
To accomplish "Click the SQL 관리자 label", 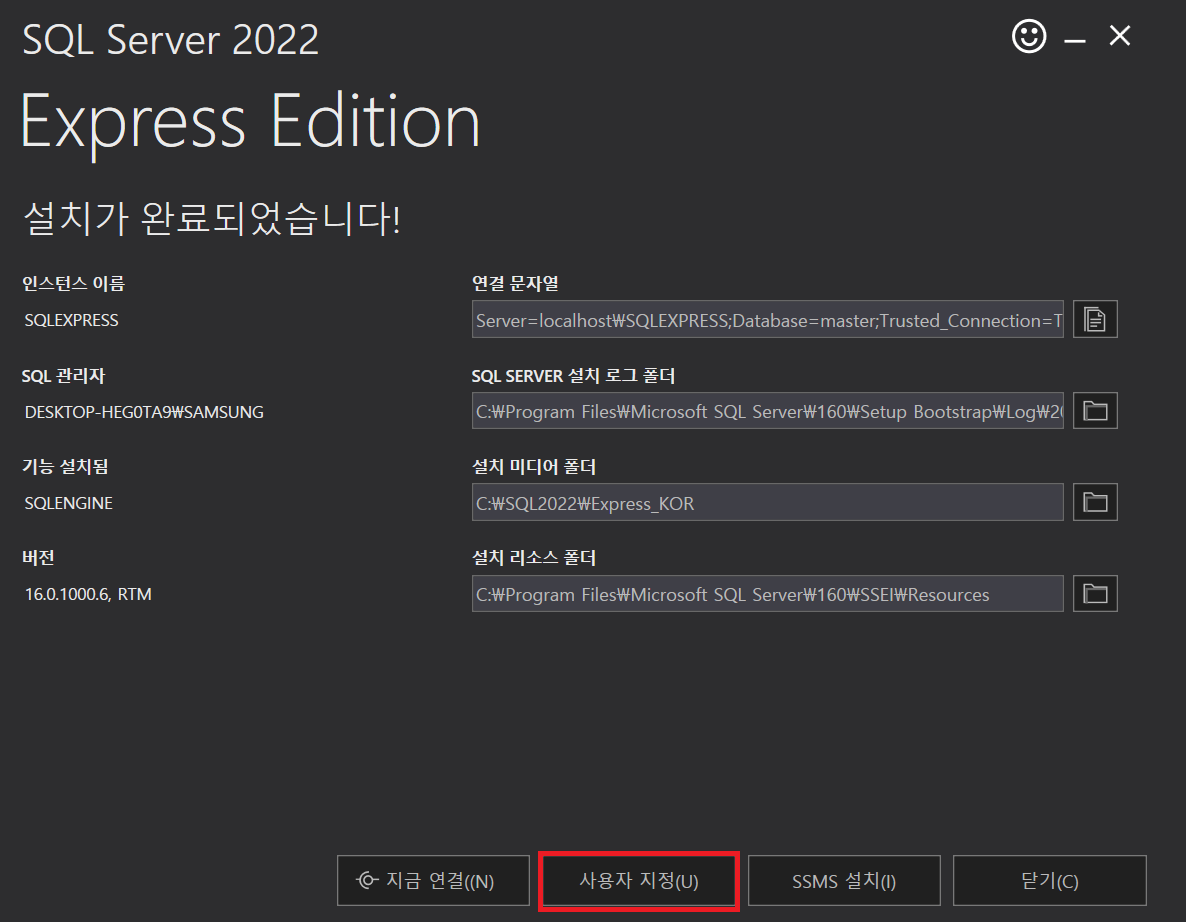I will (x=64, y=376).
